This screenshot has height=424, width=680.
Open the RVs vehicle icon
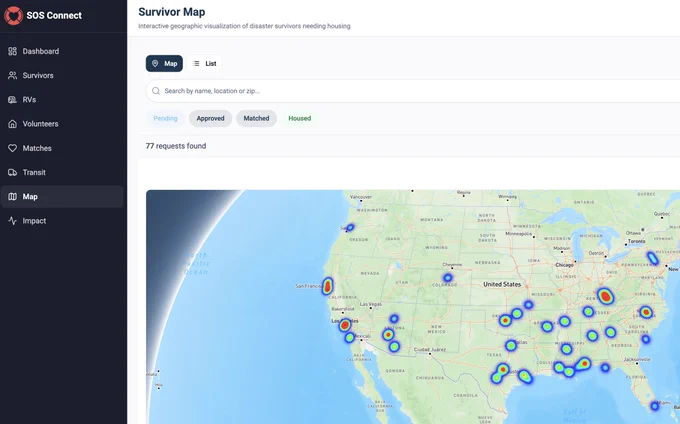click(13, 100)
